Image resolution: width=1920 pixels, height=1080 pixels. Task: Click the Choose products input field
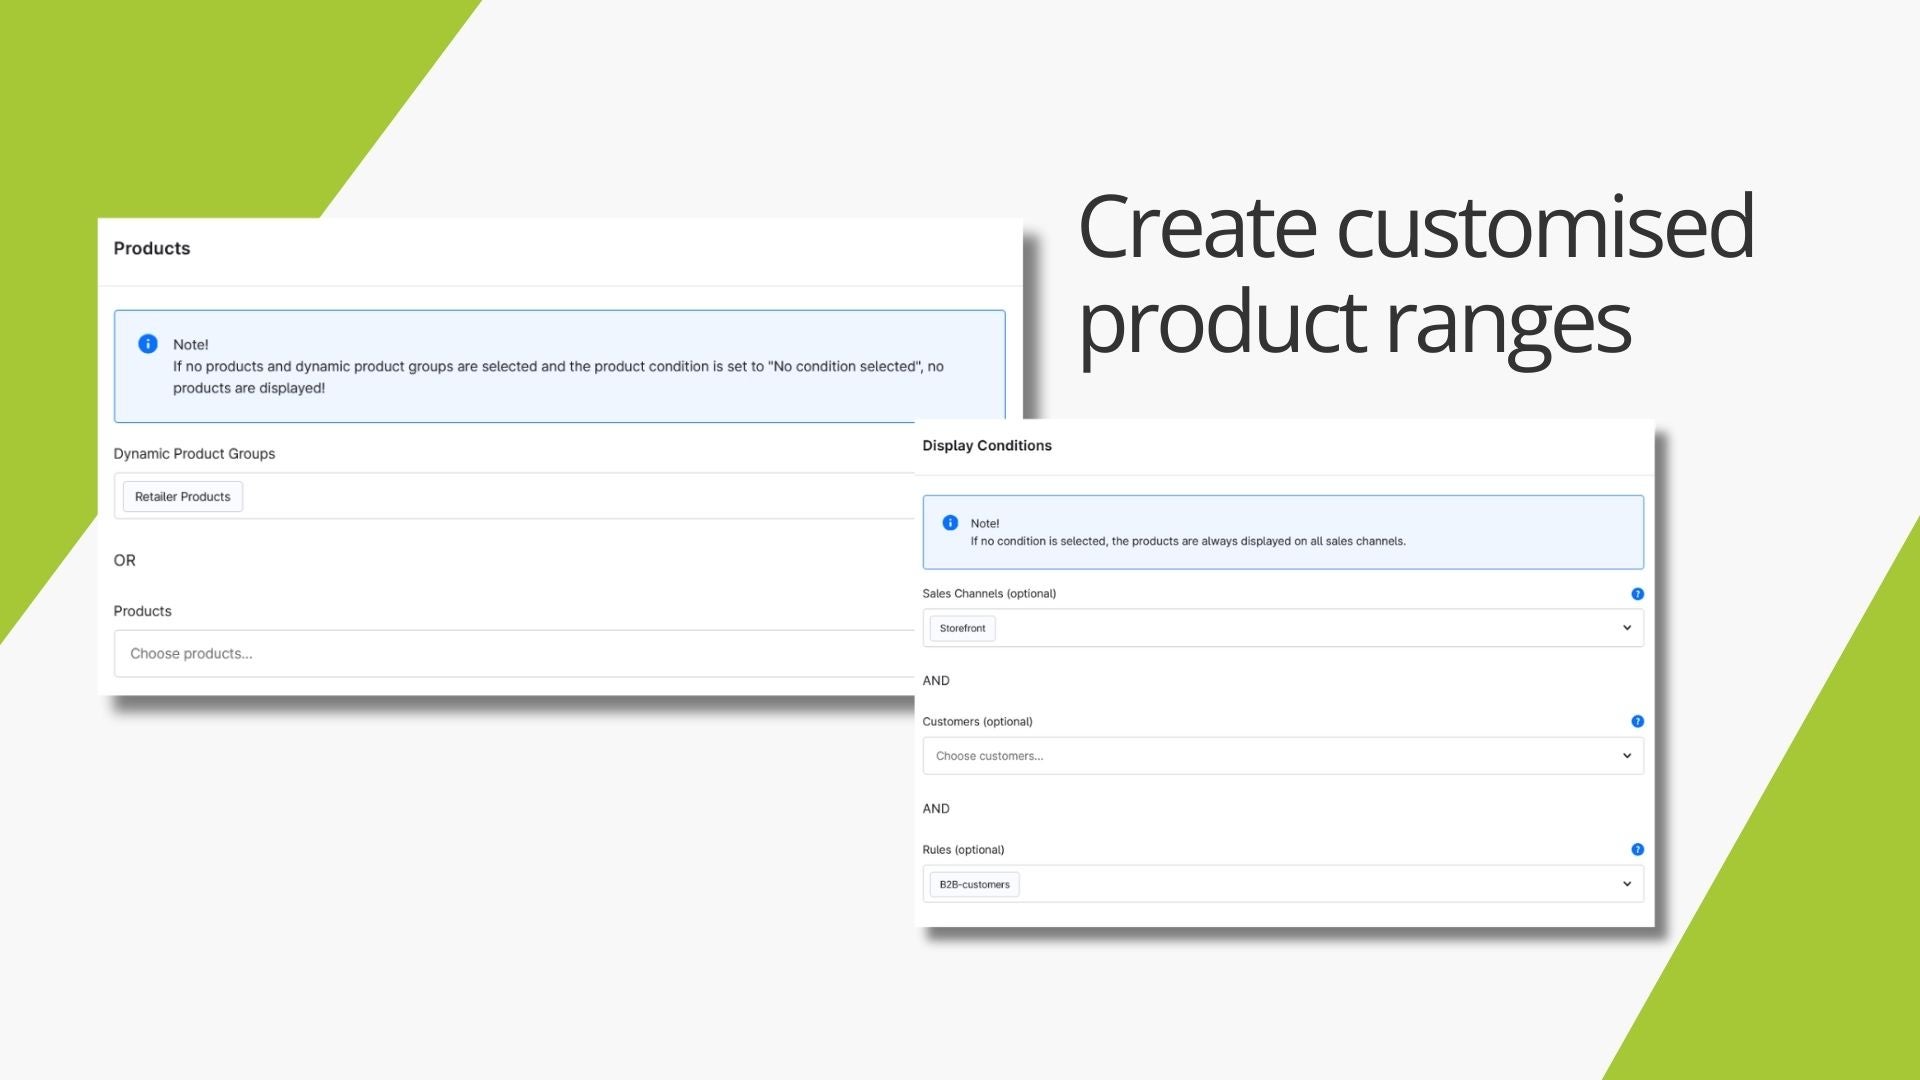(x=500, y=654)
